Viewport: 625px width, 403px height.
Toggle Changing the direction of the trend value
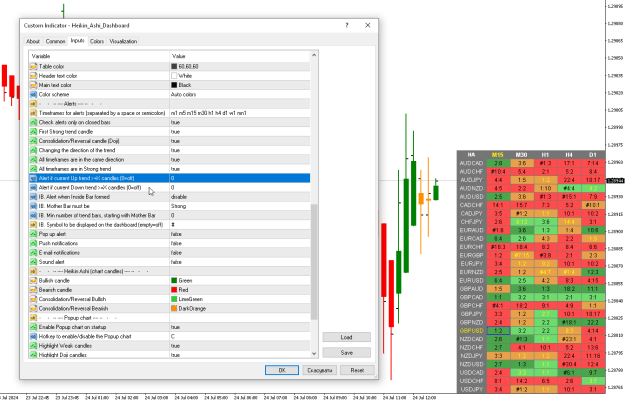[240, 150]
